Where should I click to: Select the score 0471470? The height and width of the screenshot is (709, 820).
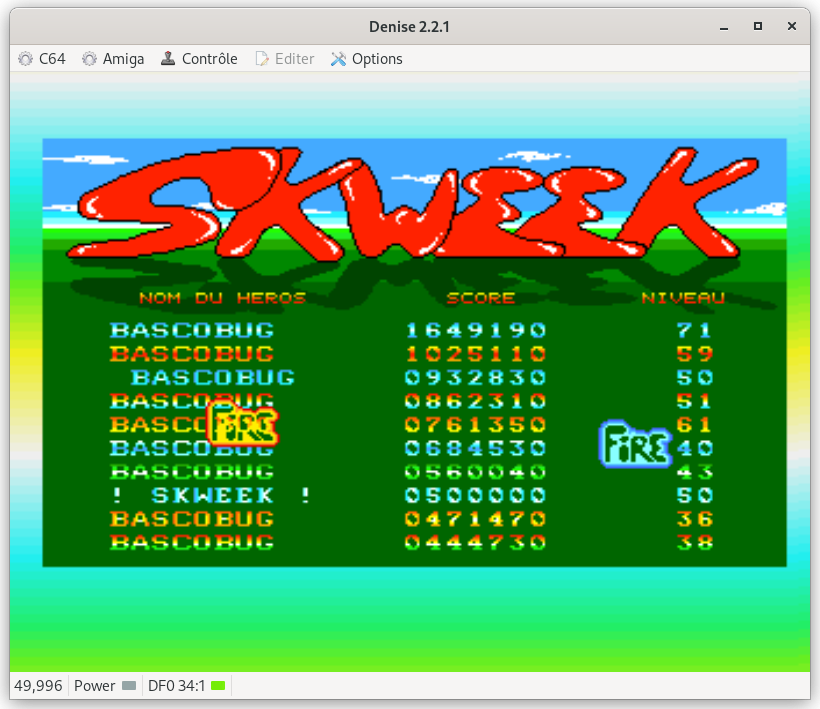click(475, 519)
